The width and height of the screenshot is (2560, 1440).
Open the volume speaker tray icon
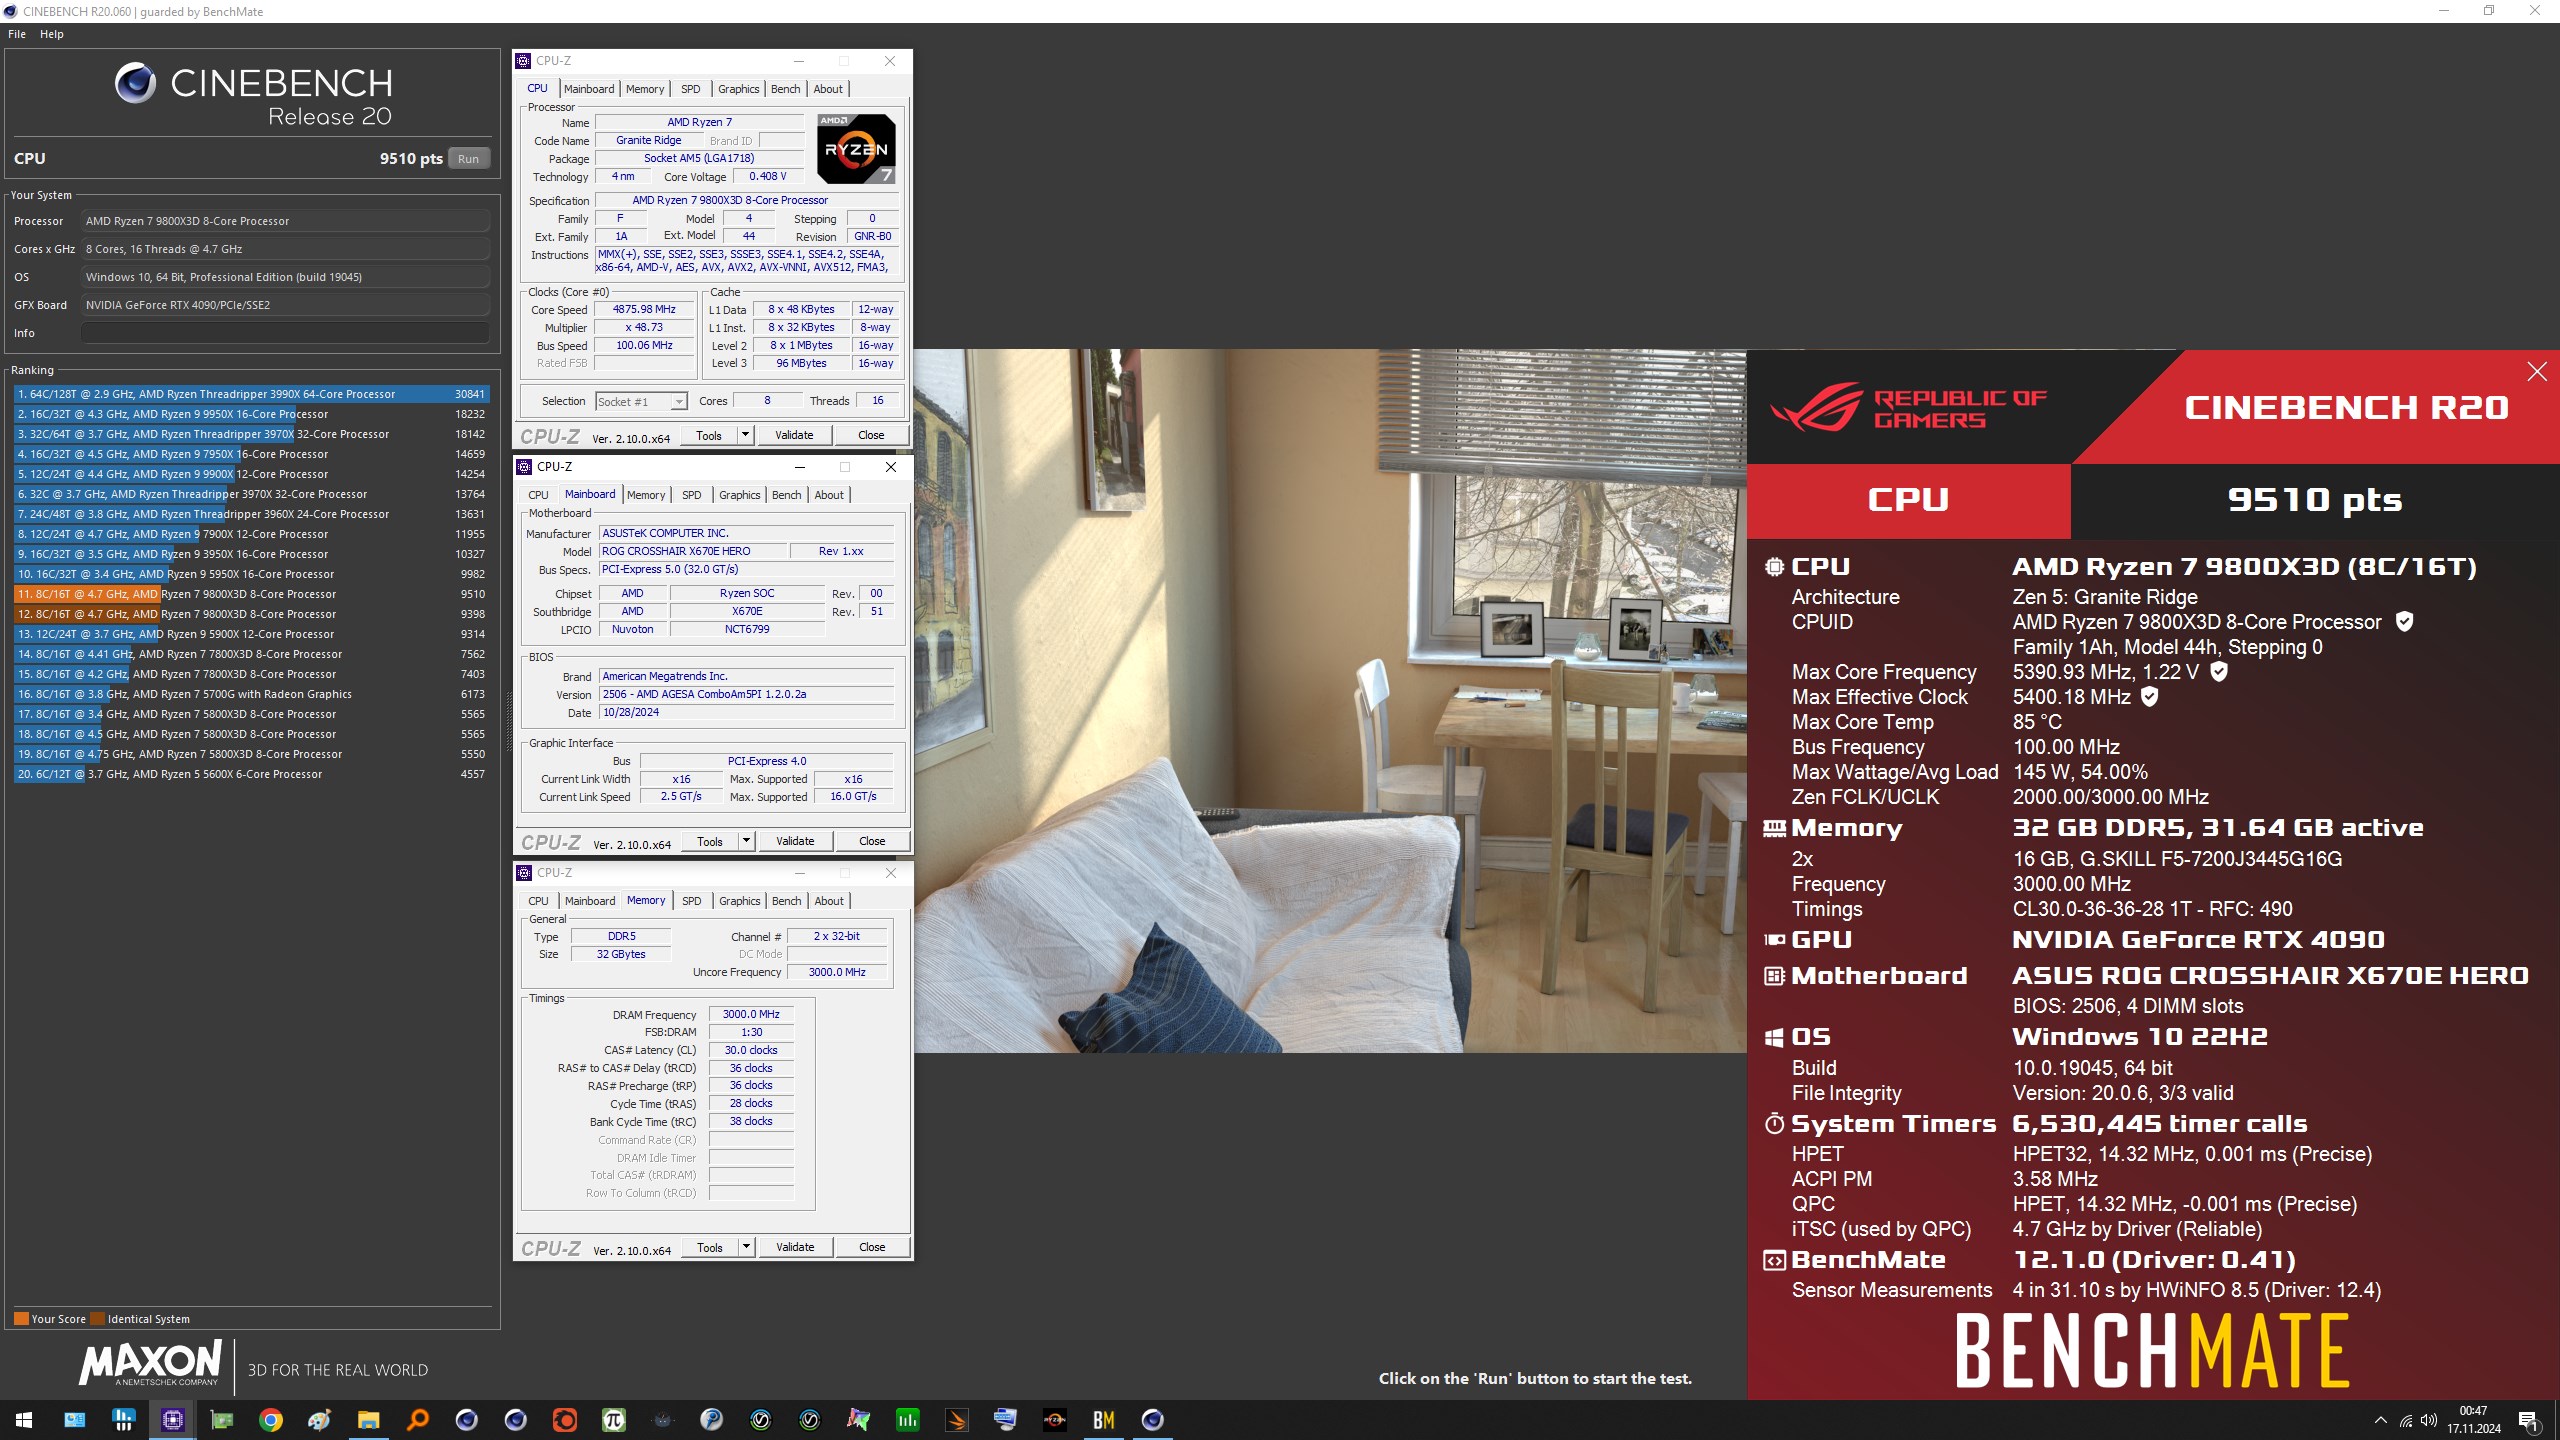click(x=2429, y=1420)
